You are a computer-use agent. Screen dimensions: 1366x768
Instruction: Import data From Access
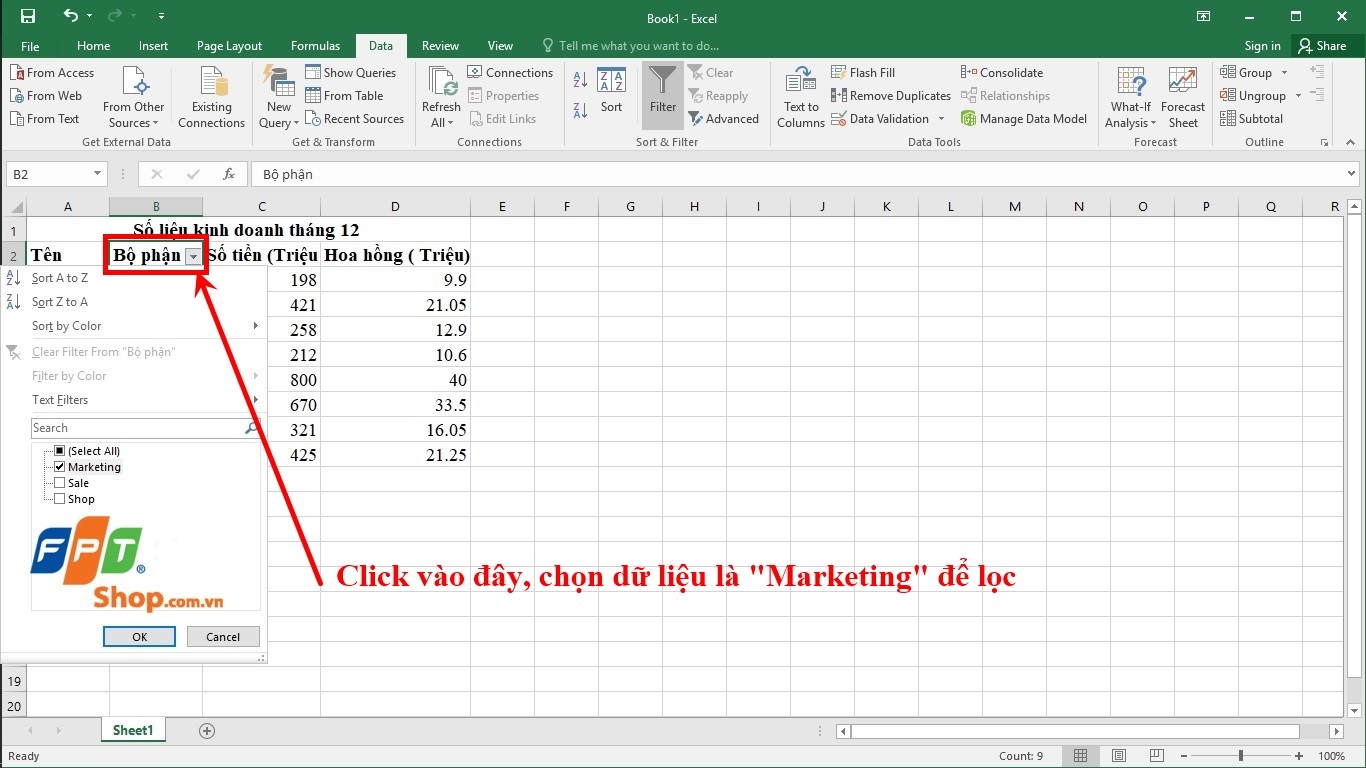pos(52,73)
